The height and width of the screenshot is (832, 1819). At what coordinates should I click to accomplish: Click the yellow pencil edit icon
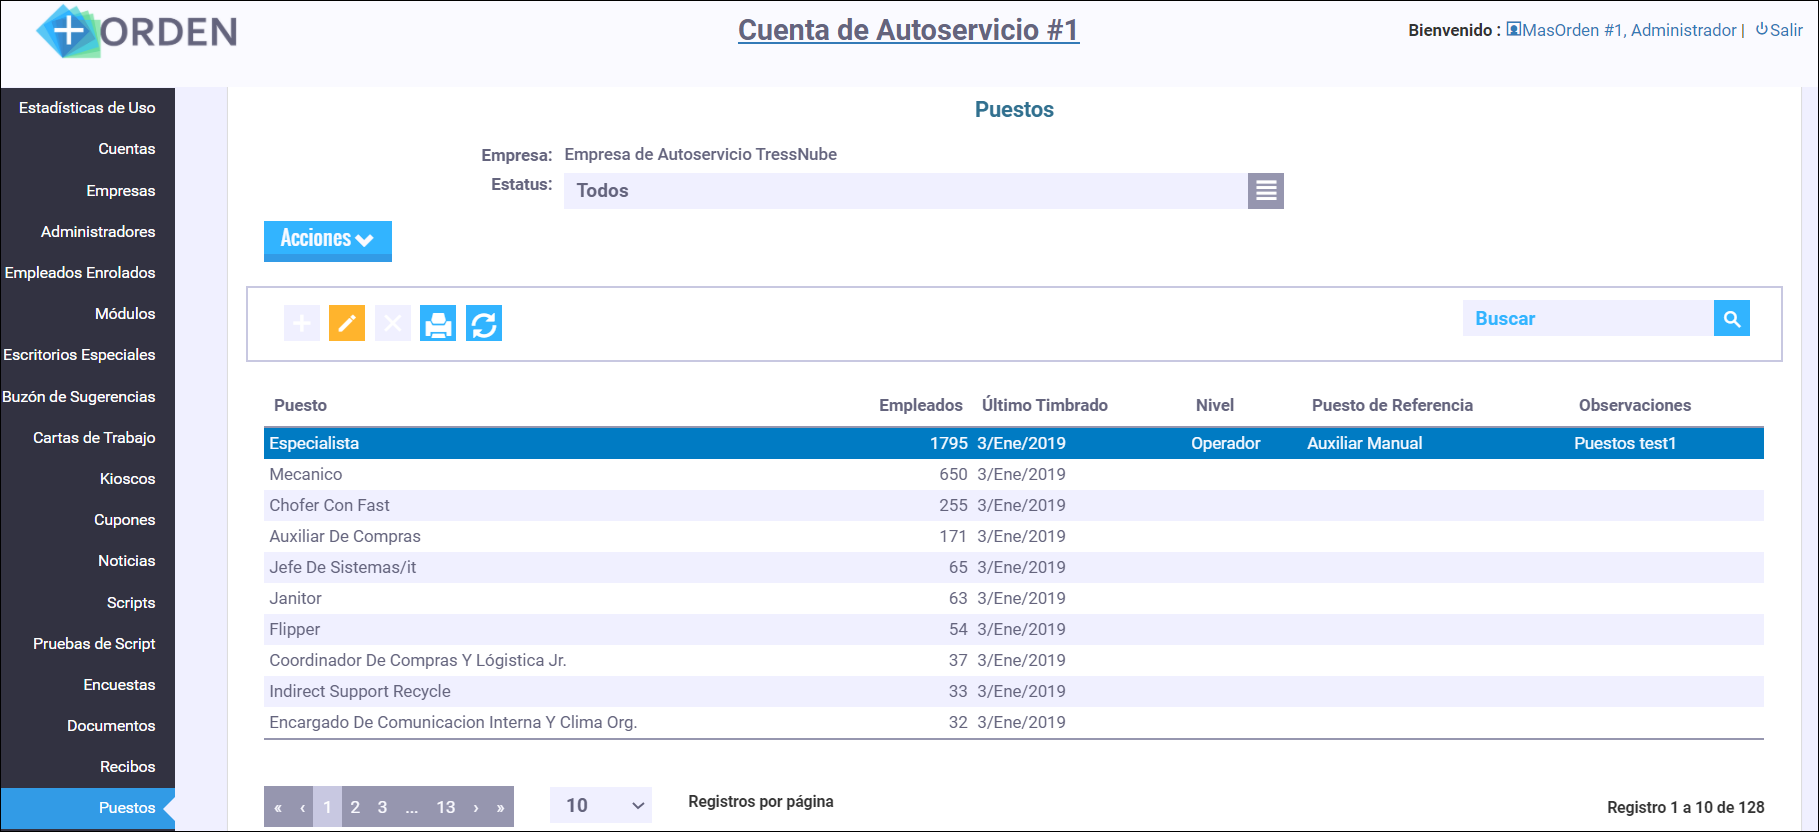click(347, 323)
